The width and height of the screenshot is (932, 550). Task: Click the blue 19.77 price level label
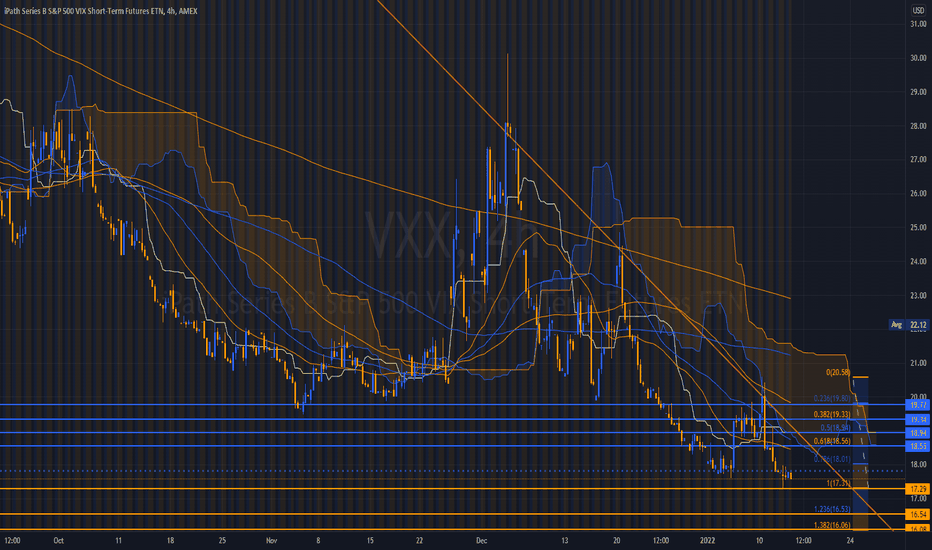pyautogui.click(x=918, y=405)
